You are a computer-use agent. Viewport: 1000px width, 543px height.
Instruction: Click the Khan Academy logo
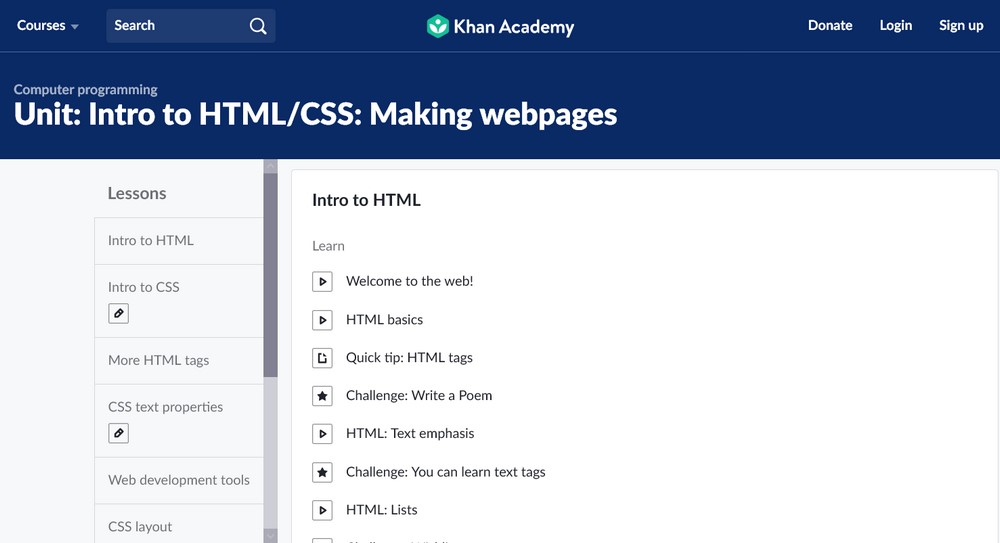coord(500,26)
